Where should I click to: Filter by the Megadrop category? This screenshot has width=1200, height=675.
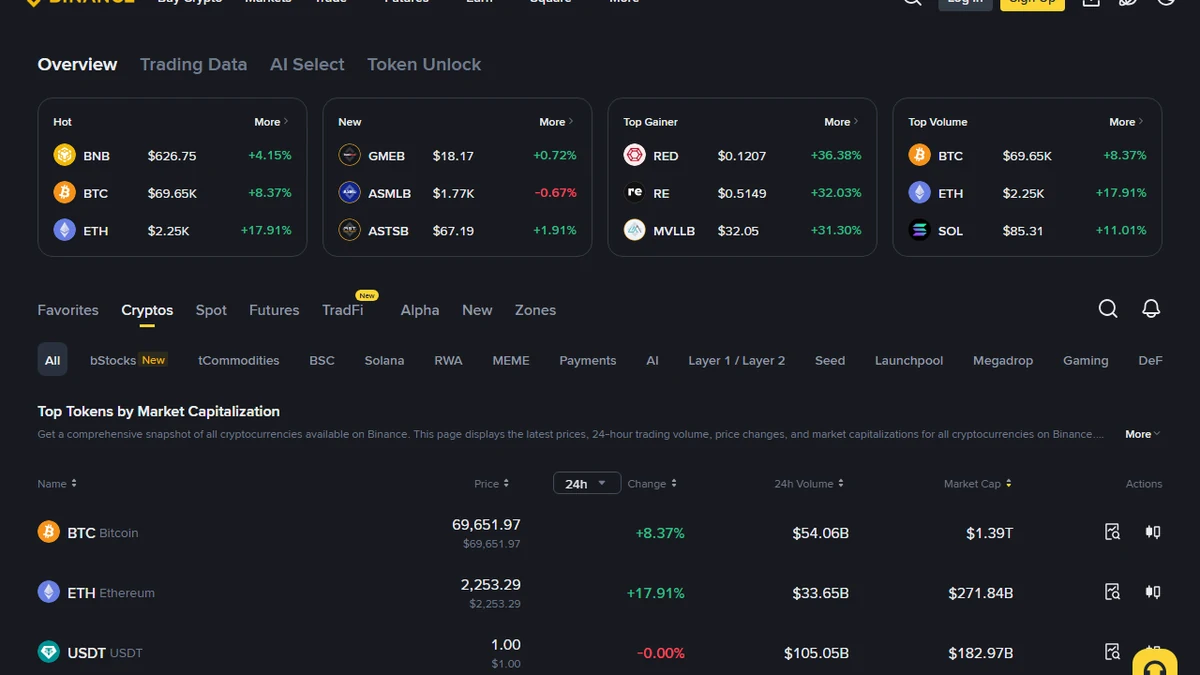click(x=1003, y=360)
